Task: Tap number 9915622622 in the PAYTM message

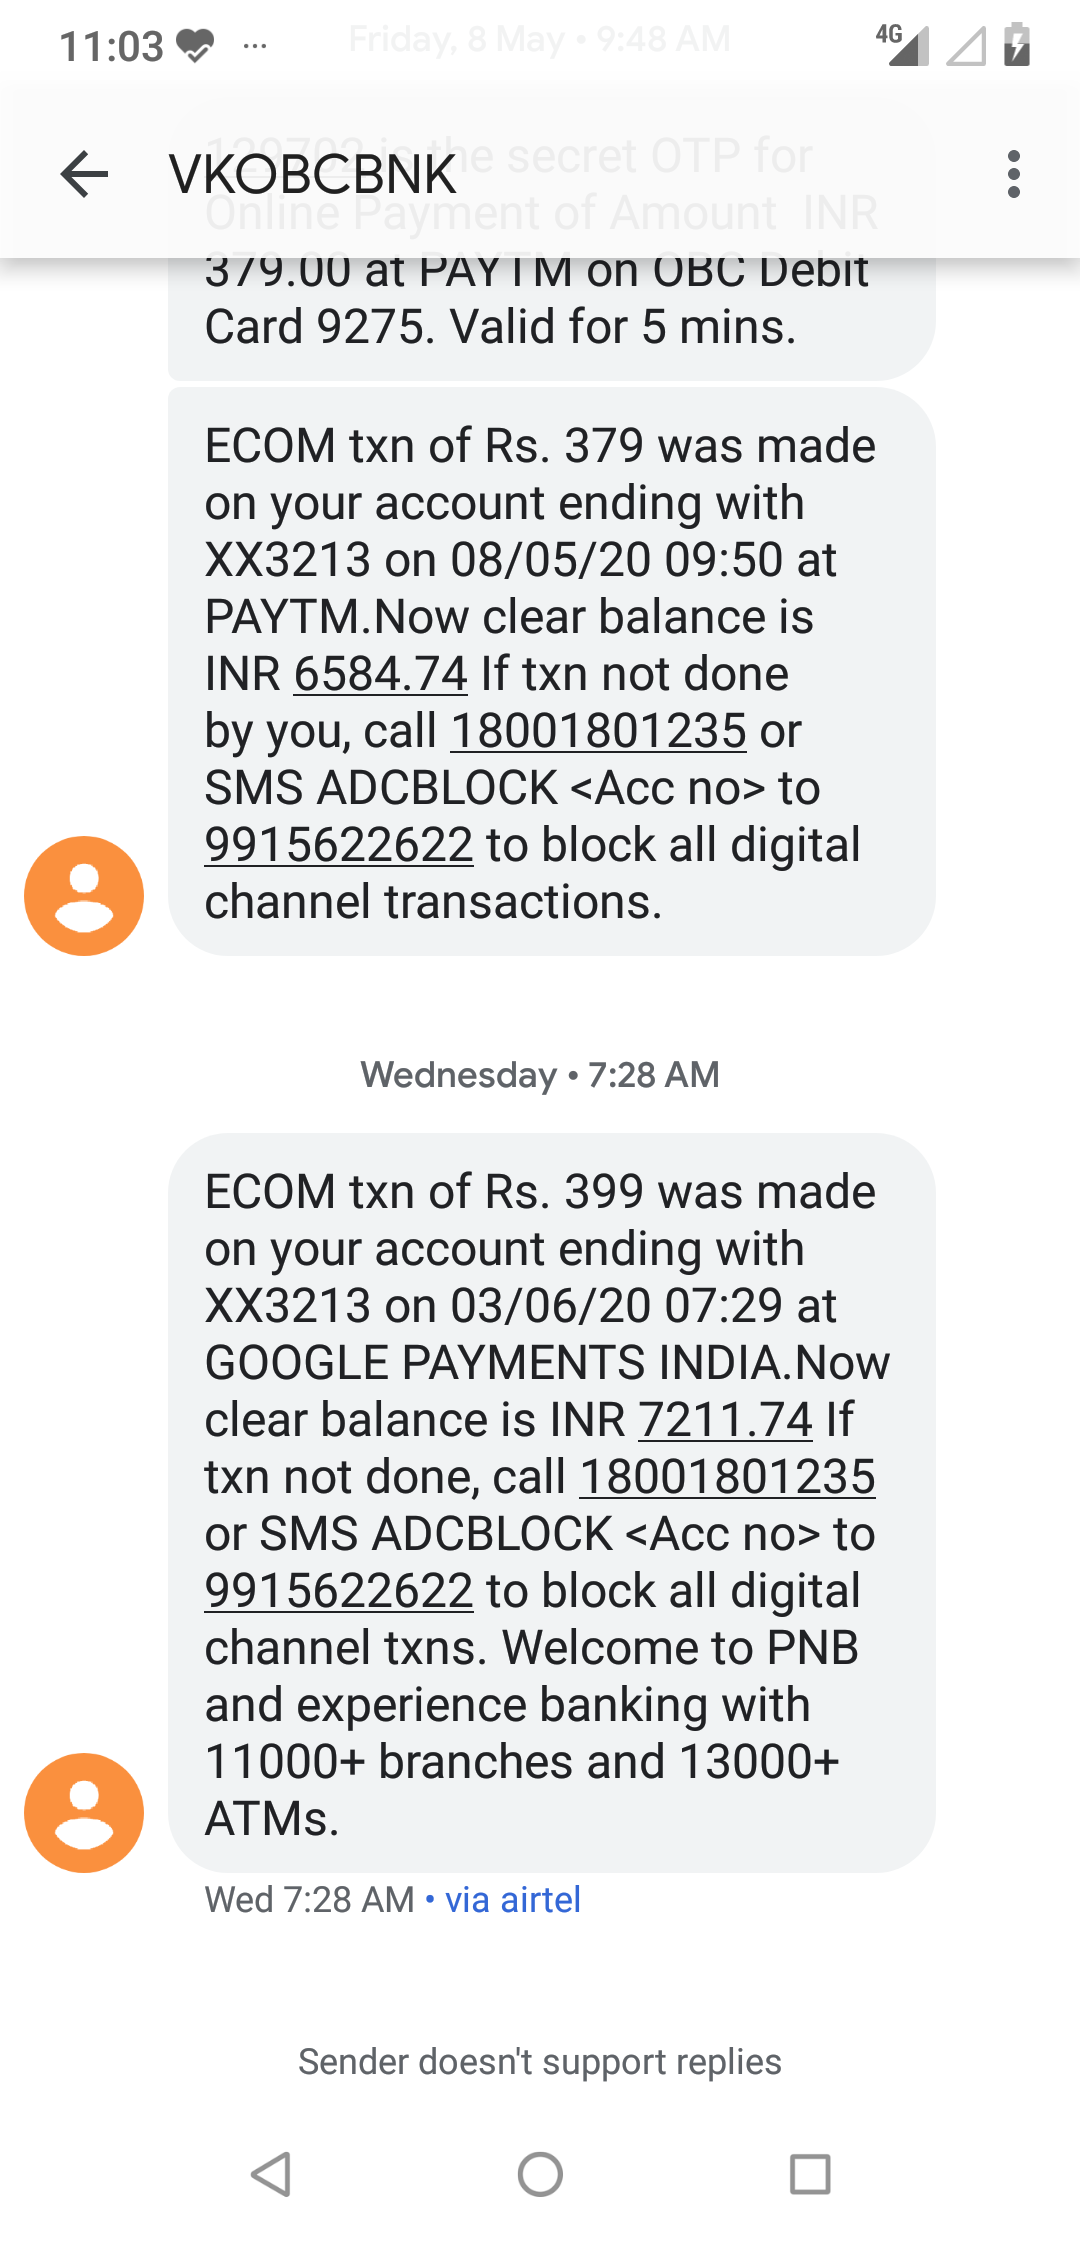Action: pyautogui.click(x=339, y=845)
